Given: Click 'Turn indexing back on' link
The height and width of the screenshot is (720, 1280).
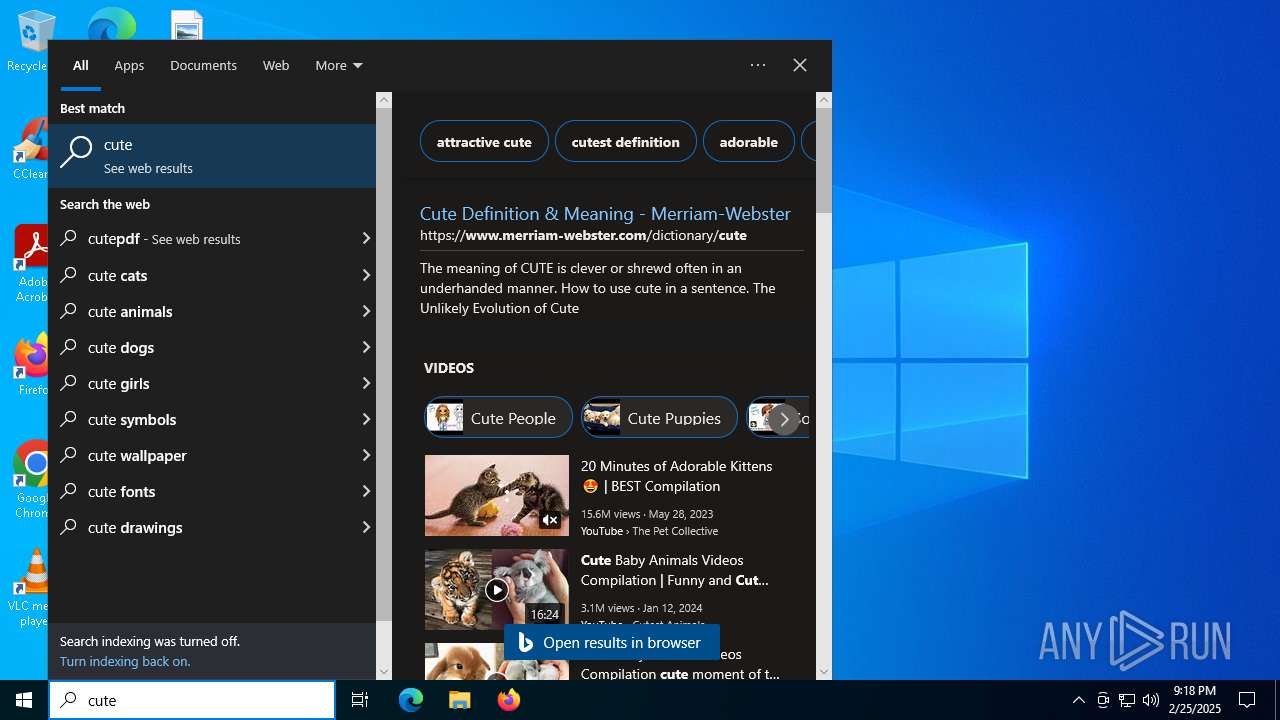Looking at the screenshot, I should (x=125, y=661).
